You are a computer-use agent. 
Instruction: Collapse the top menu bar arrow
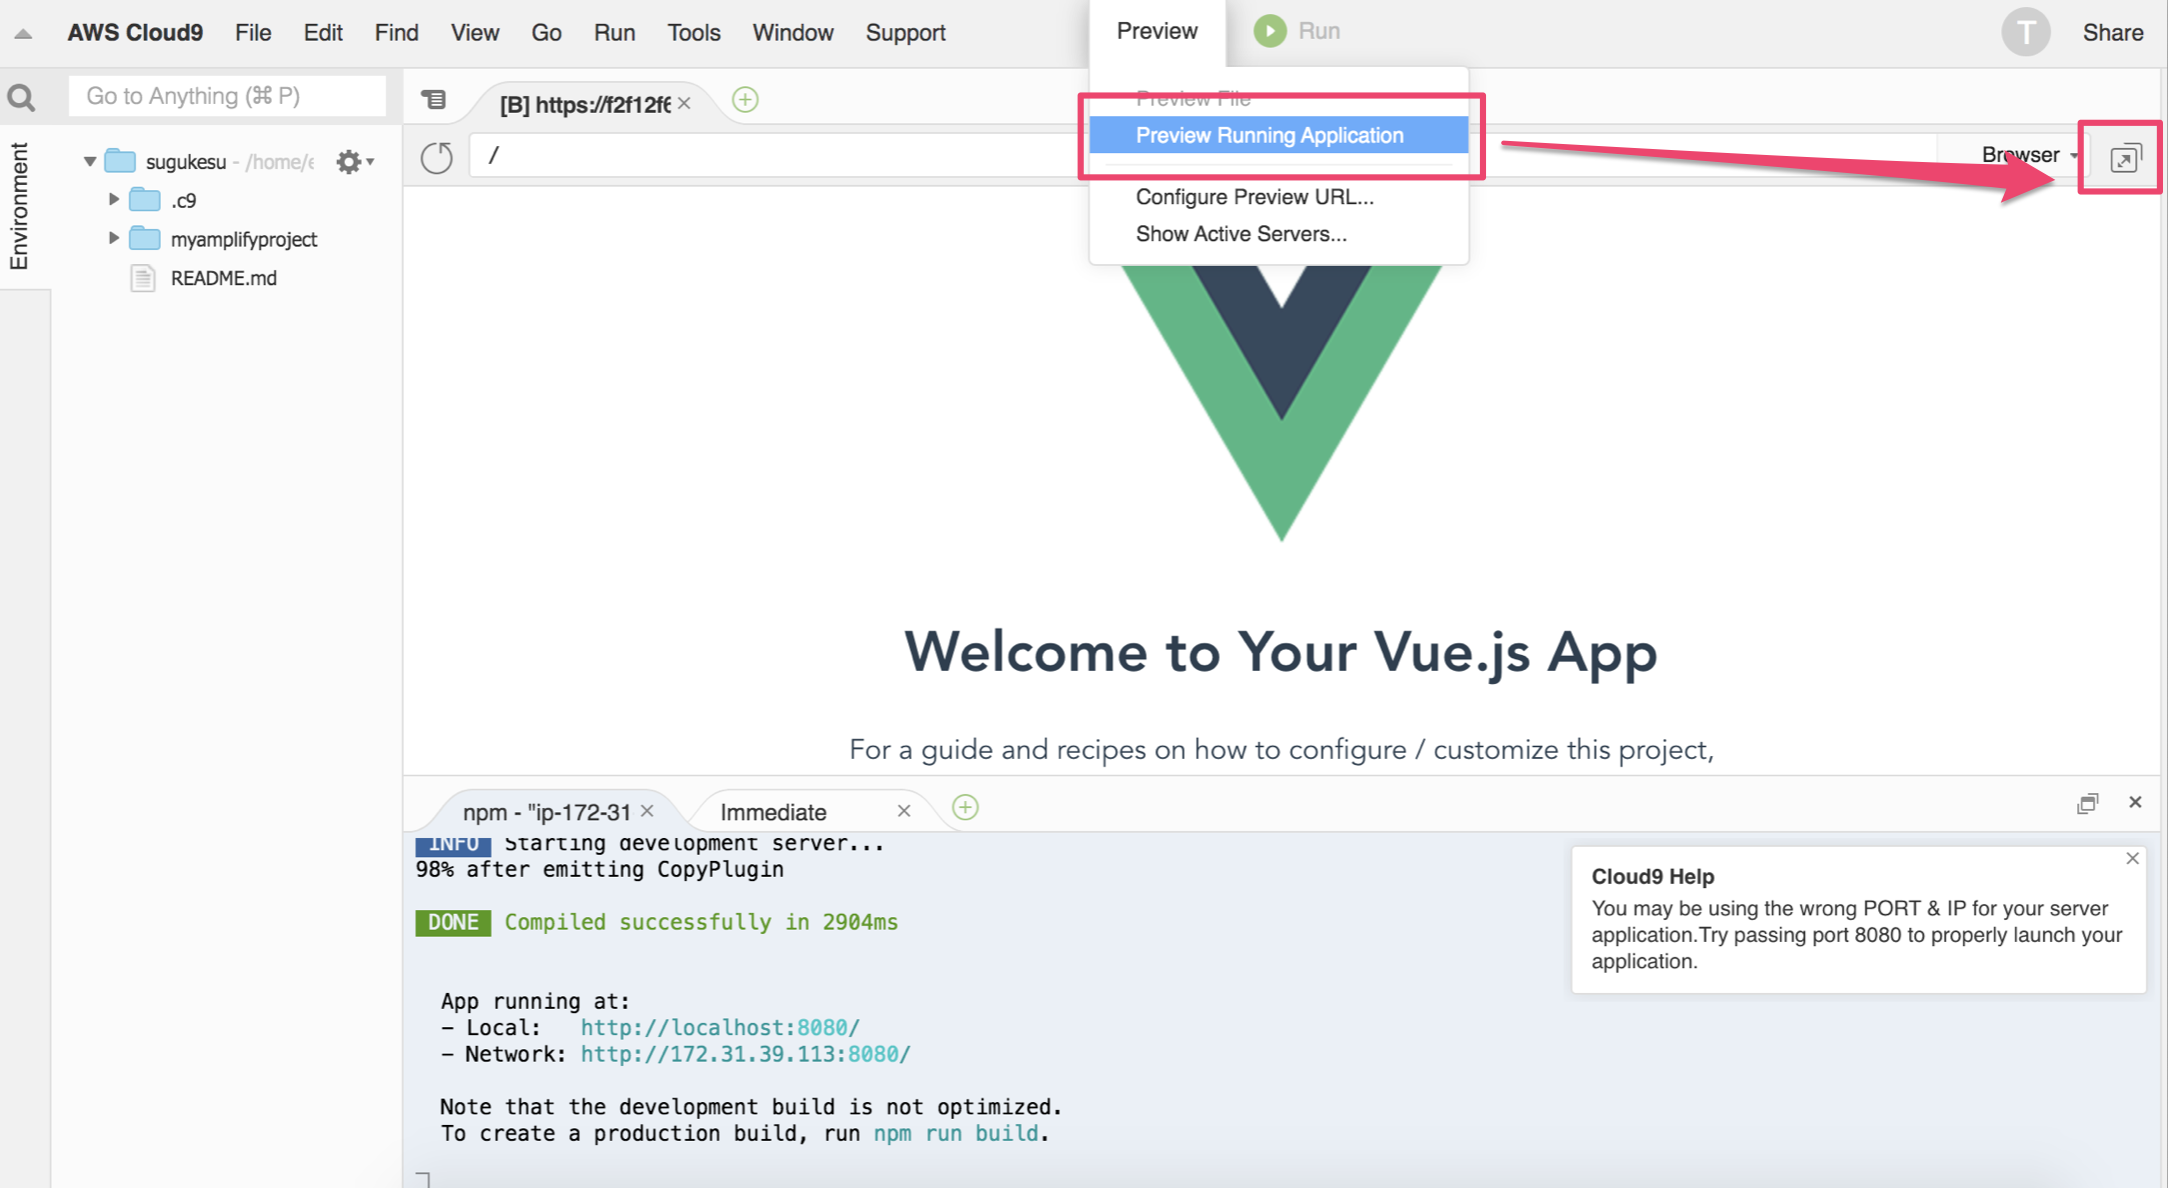coord(23,34)
